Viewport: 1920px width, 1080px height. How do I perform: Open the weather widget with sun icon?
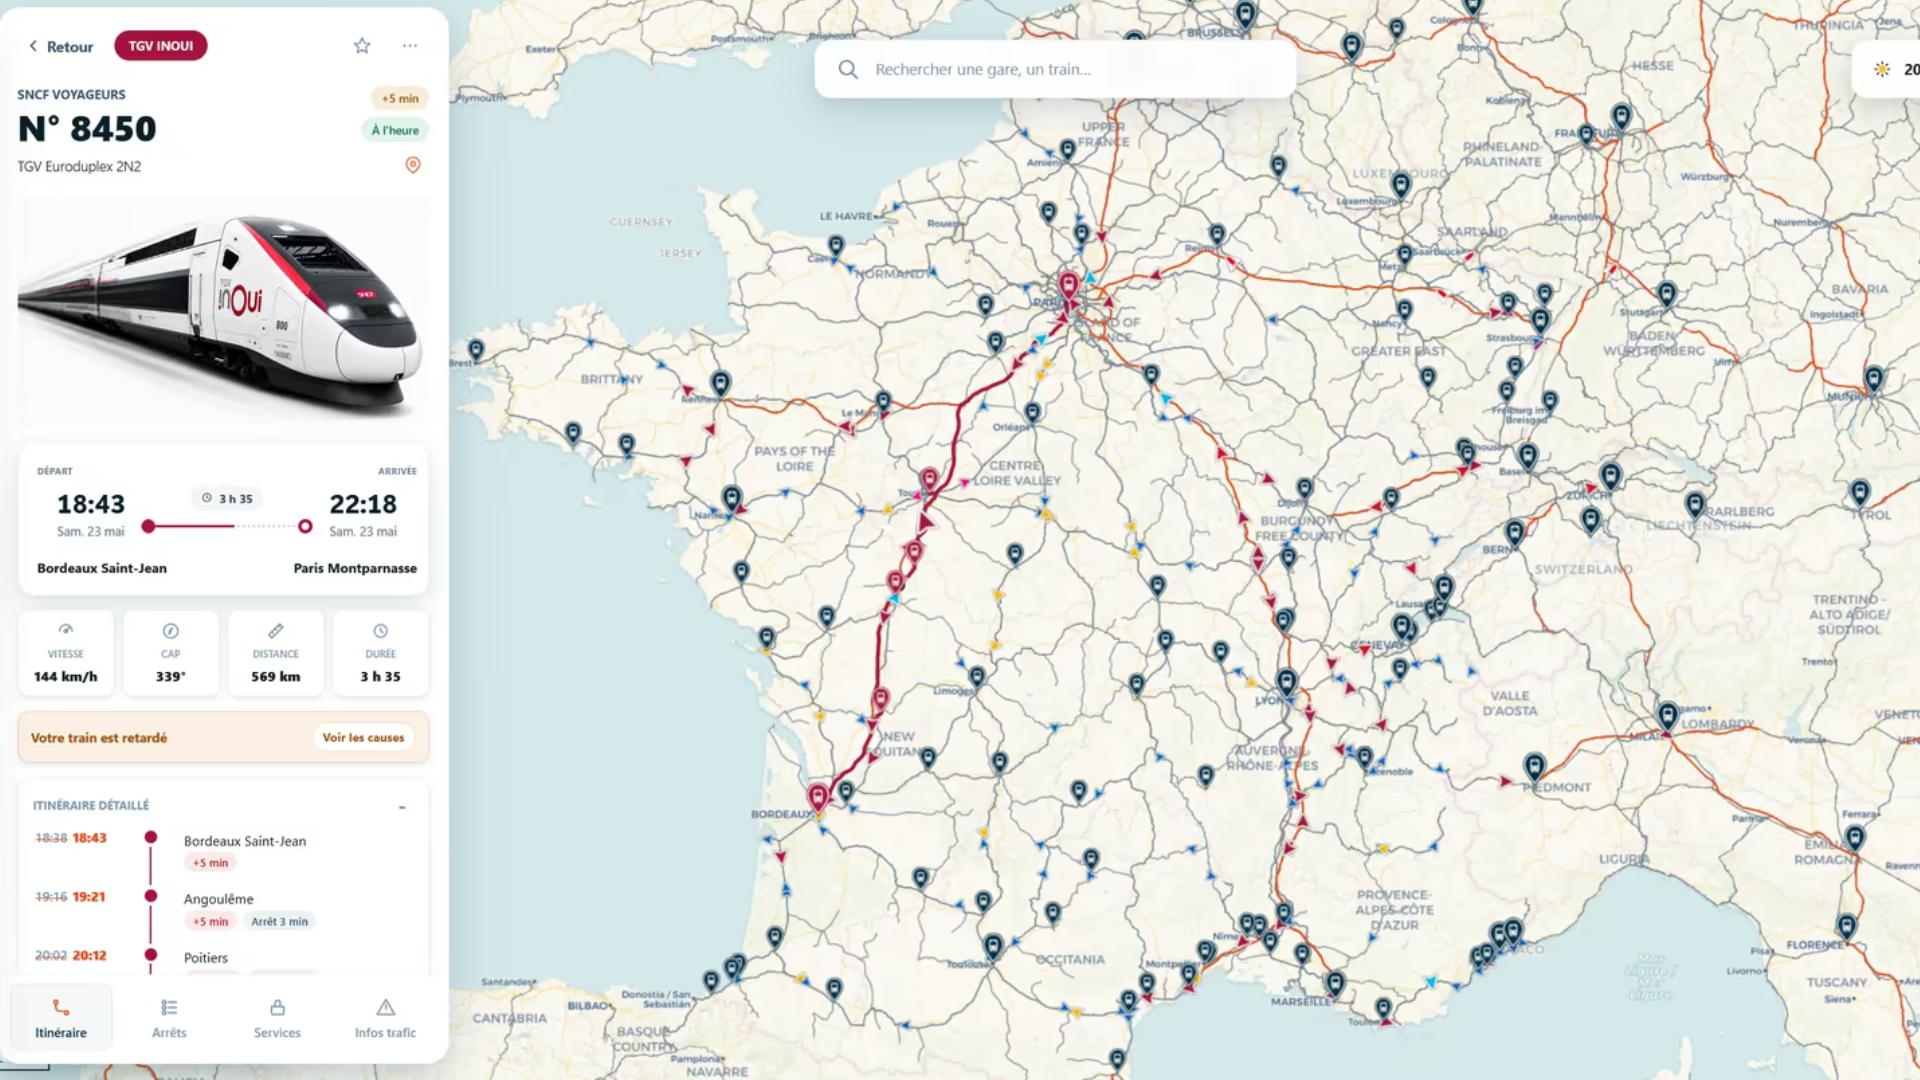click(x=1888, y=69)
